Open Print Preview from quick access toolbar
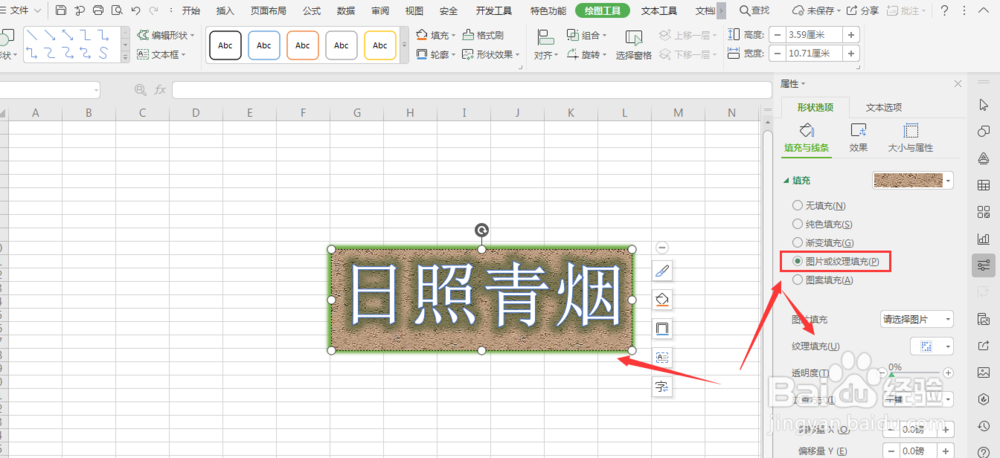 click(x=117, y=10)
